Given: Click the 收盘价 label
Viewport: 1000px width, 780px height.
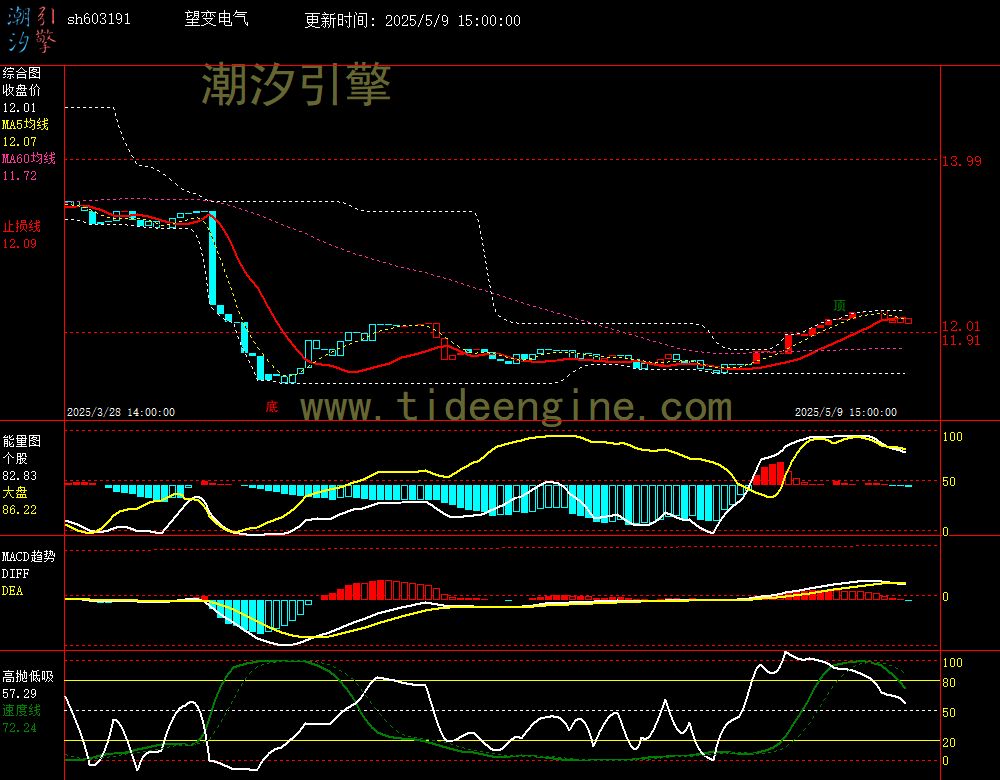Looking at the screenshot, I should point(21,91).
